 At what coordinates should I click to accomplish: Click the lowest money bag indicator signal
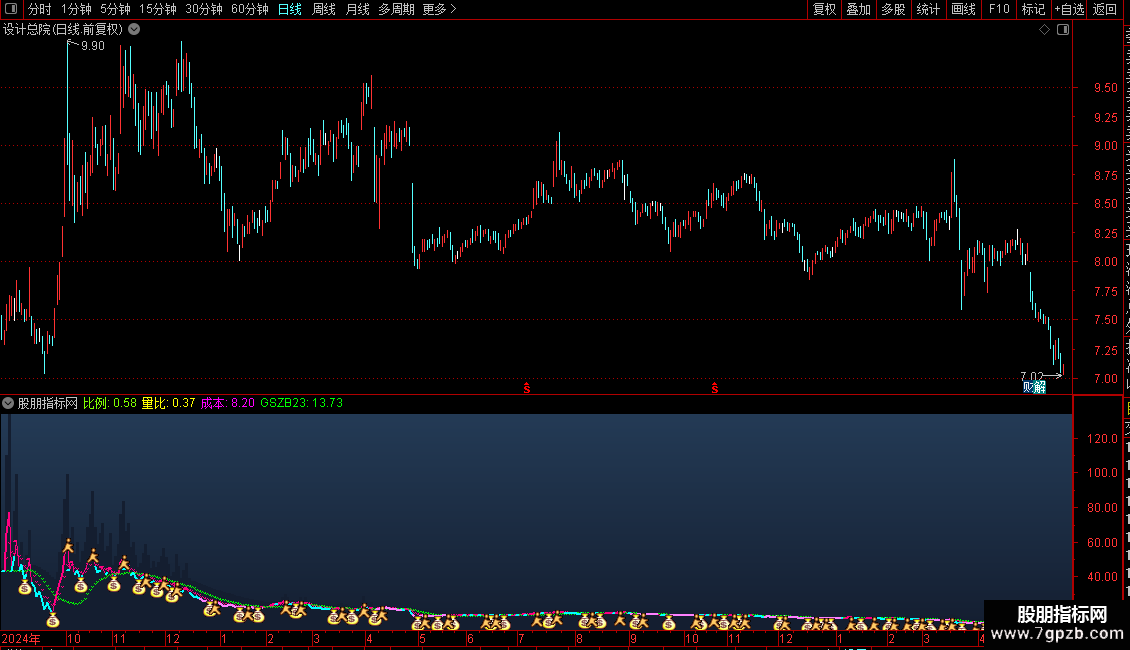53,620
